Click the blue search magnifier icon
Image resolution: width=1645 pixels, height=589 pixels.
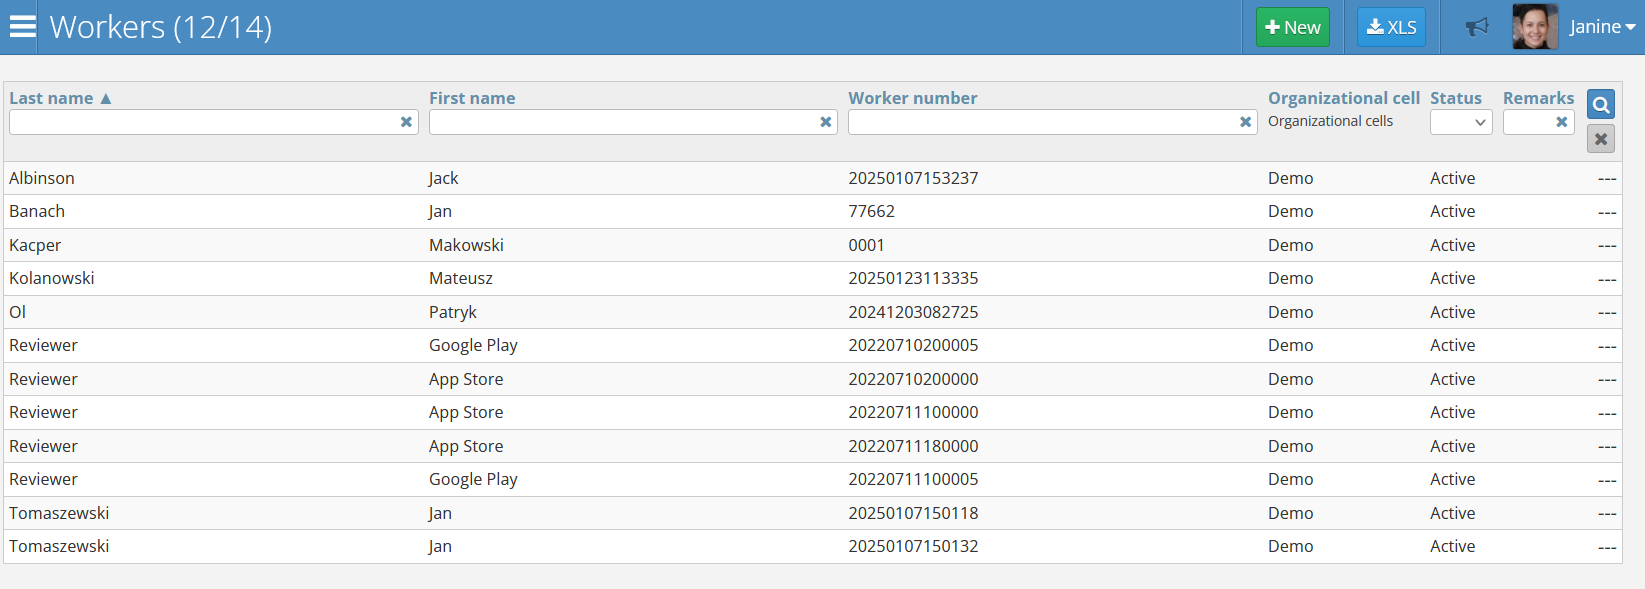click(1600, 105)
